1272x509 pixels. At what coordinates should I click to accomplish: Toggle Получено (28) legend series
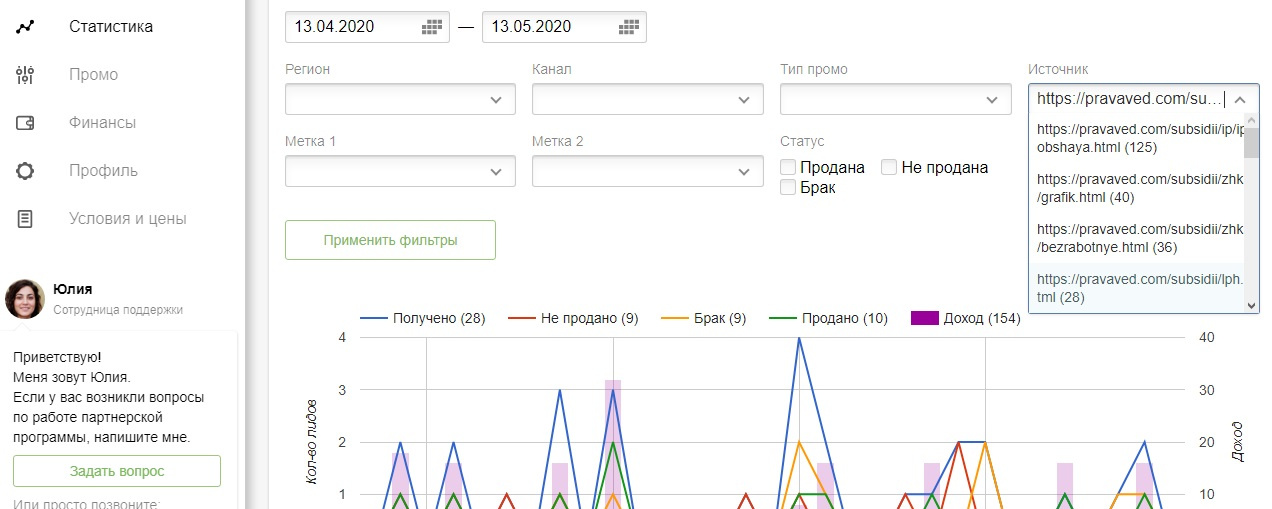[x=422, y=318]
